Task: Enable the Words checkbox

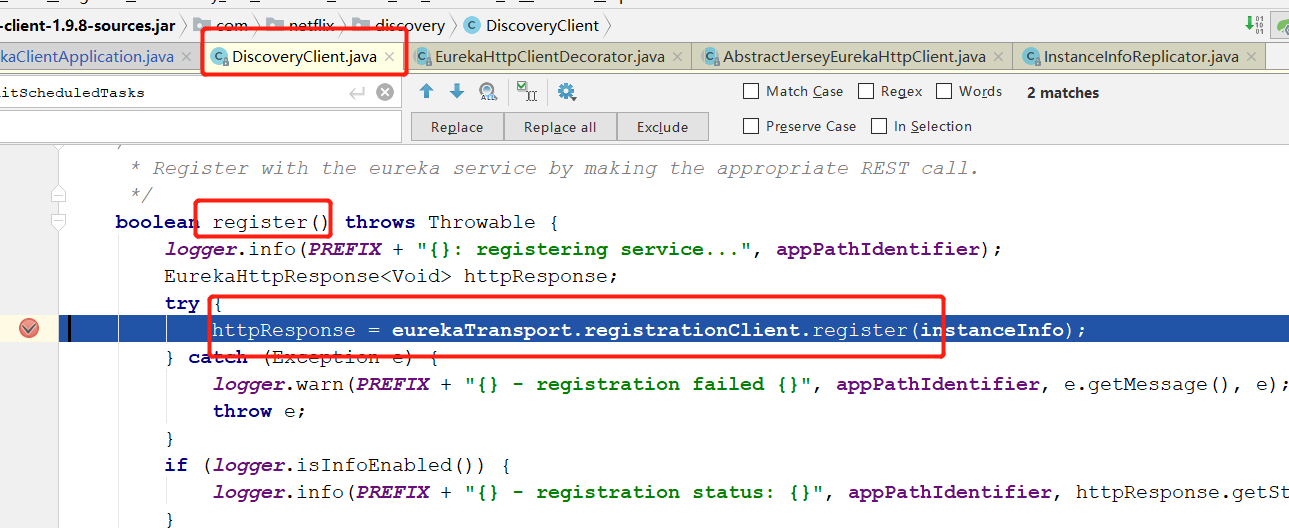Action: pos(944,91)
